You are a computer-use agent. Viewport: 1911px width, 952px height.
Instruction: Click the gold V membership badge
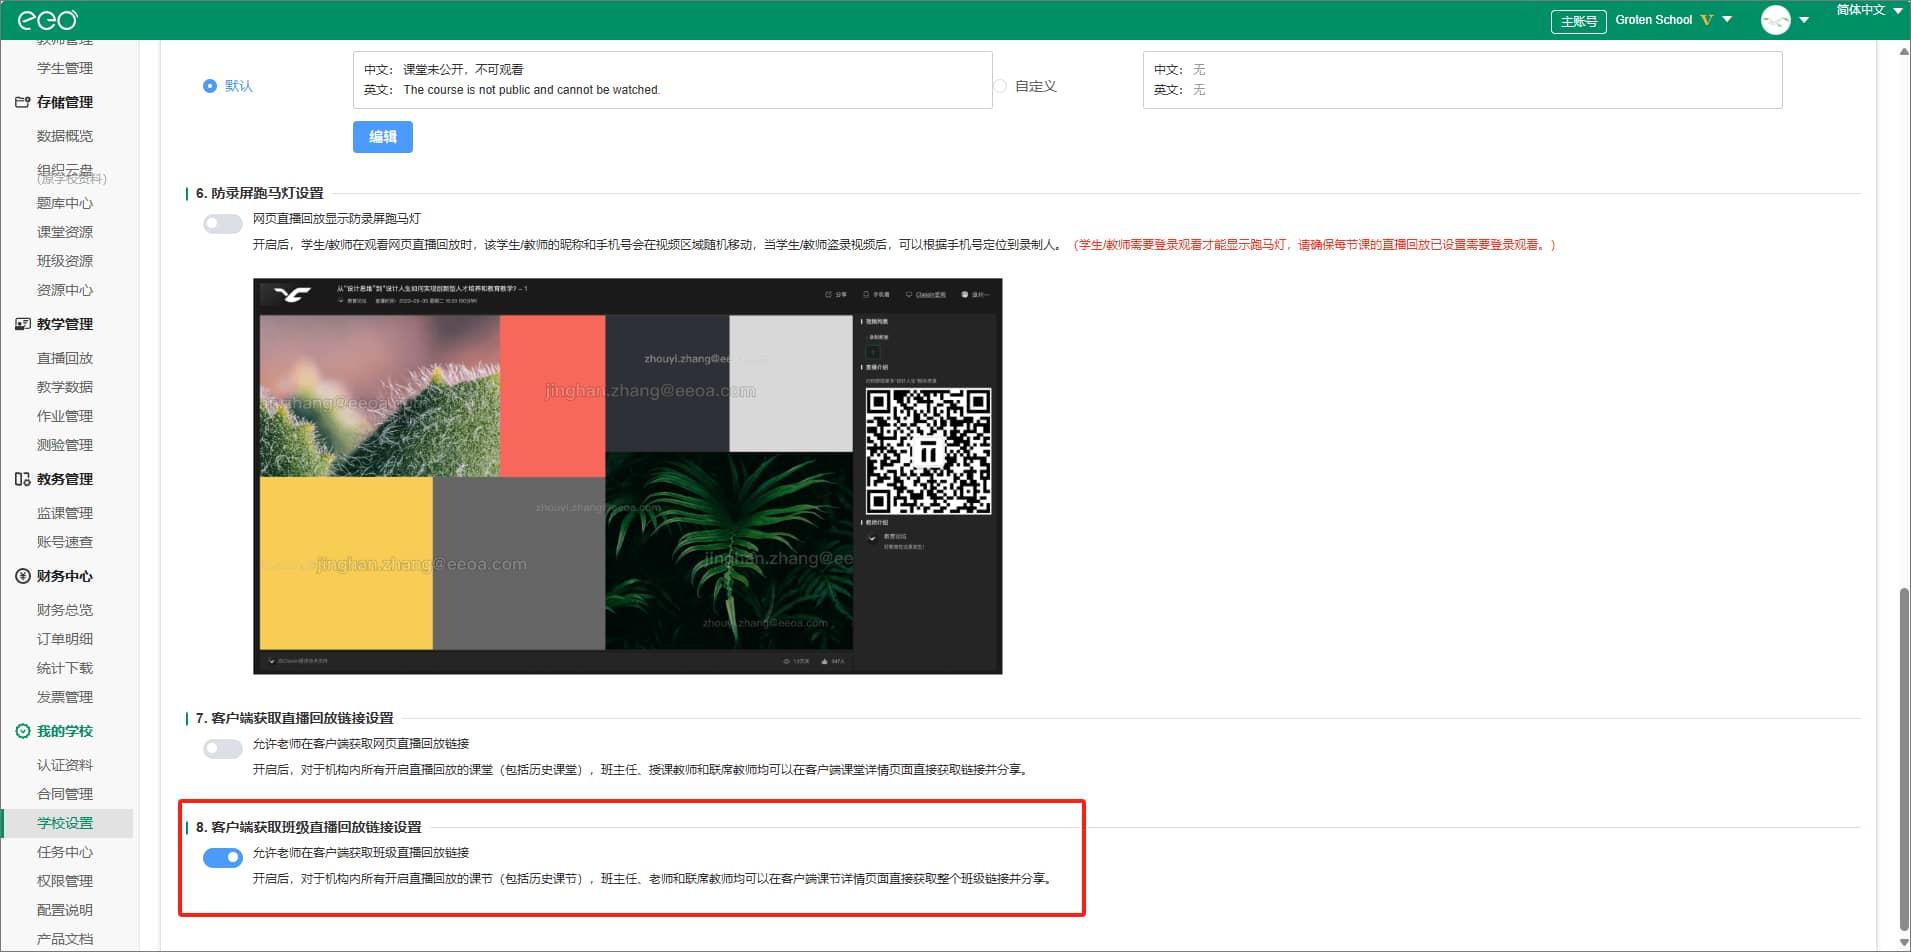pos(1706,20)
